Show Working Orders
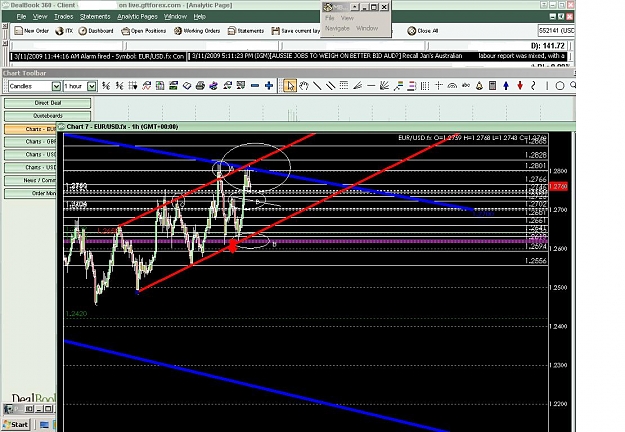The width and height of the screenshot is (625, 432). (x=197, y=31)
